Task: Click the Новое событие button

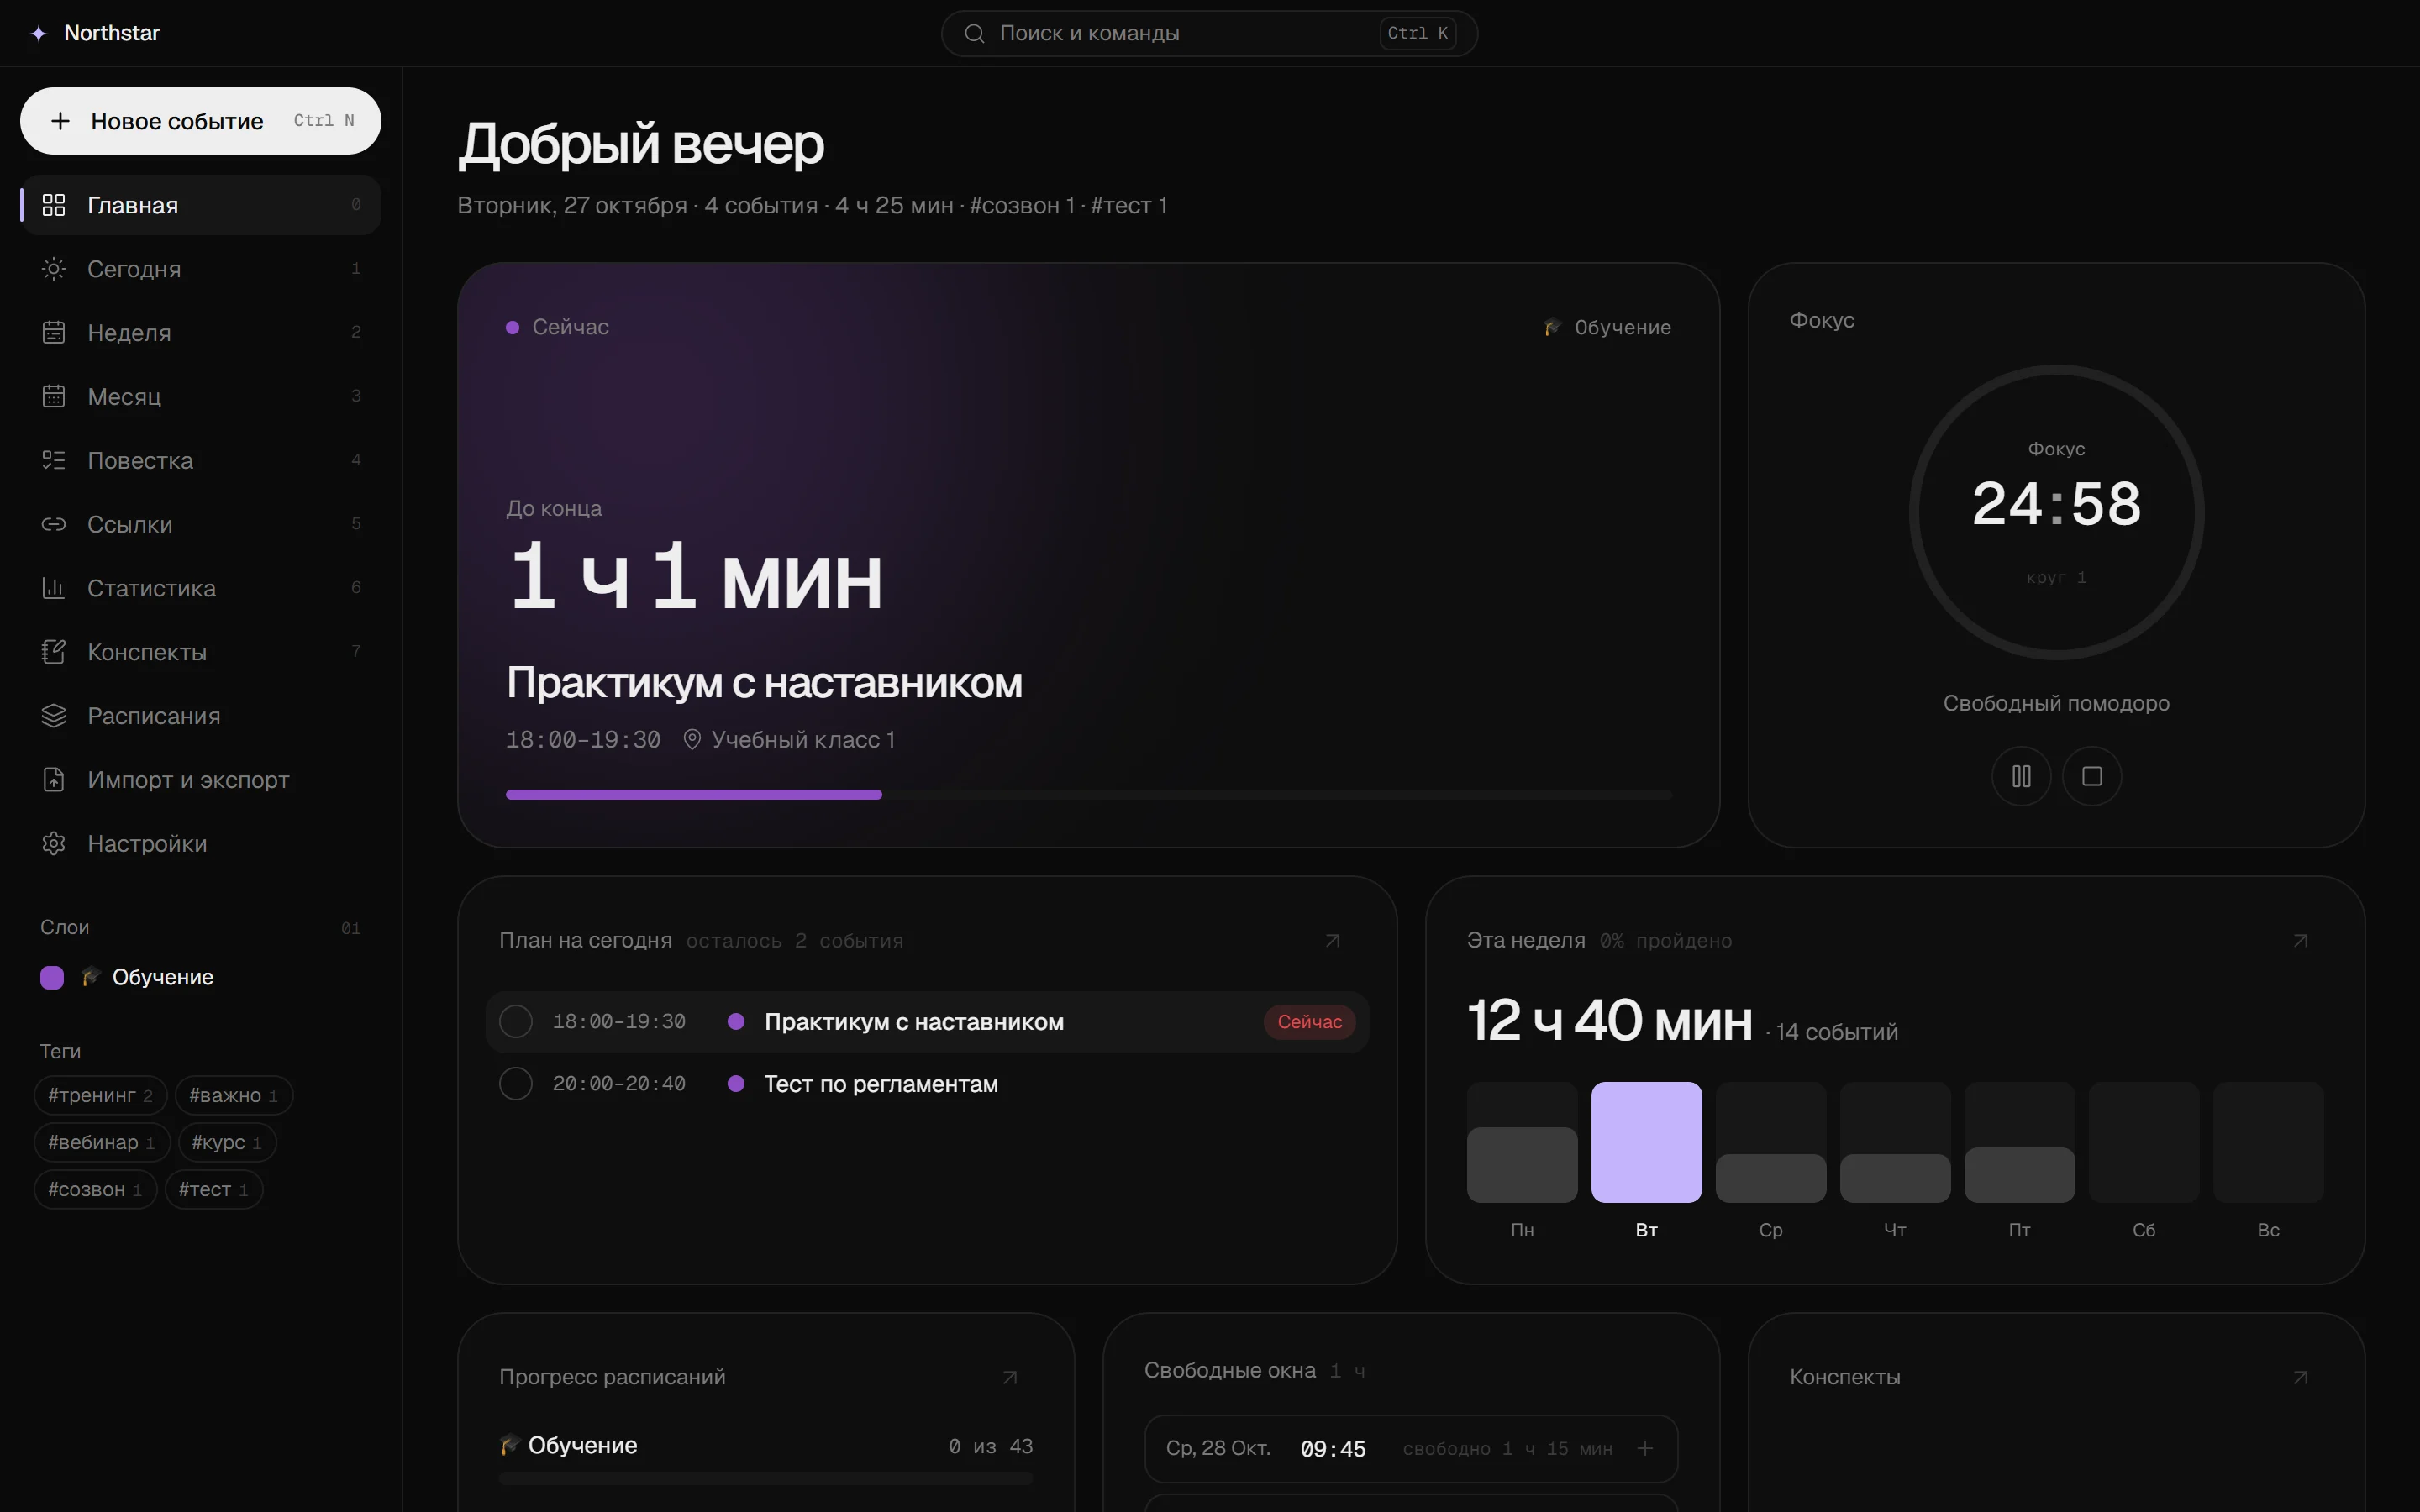Action: tap(200, 121)
